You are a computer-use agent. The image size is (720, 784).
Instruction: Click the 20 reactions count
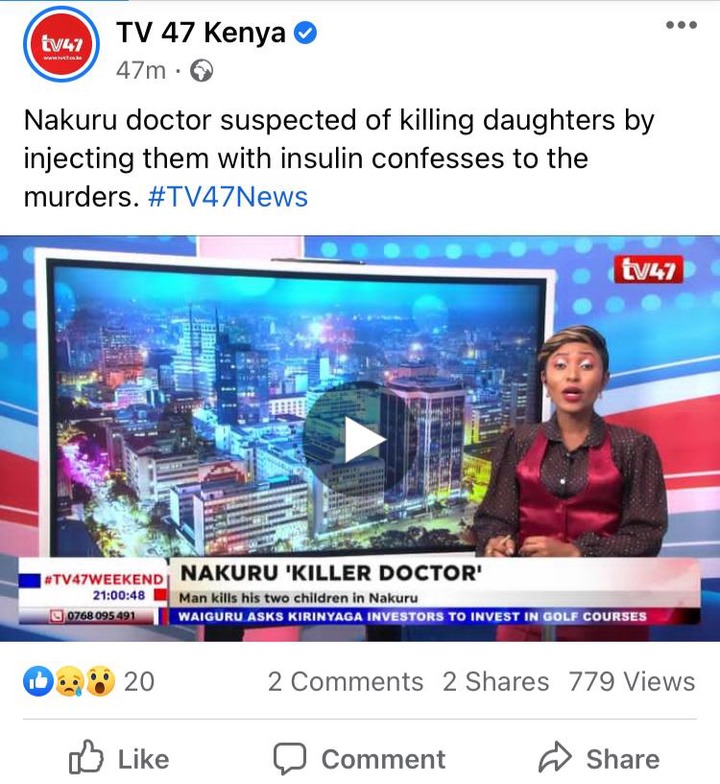click(x=139, y=682)
